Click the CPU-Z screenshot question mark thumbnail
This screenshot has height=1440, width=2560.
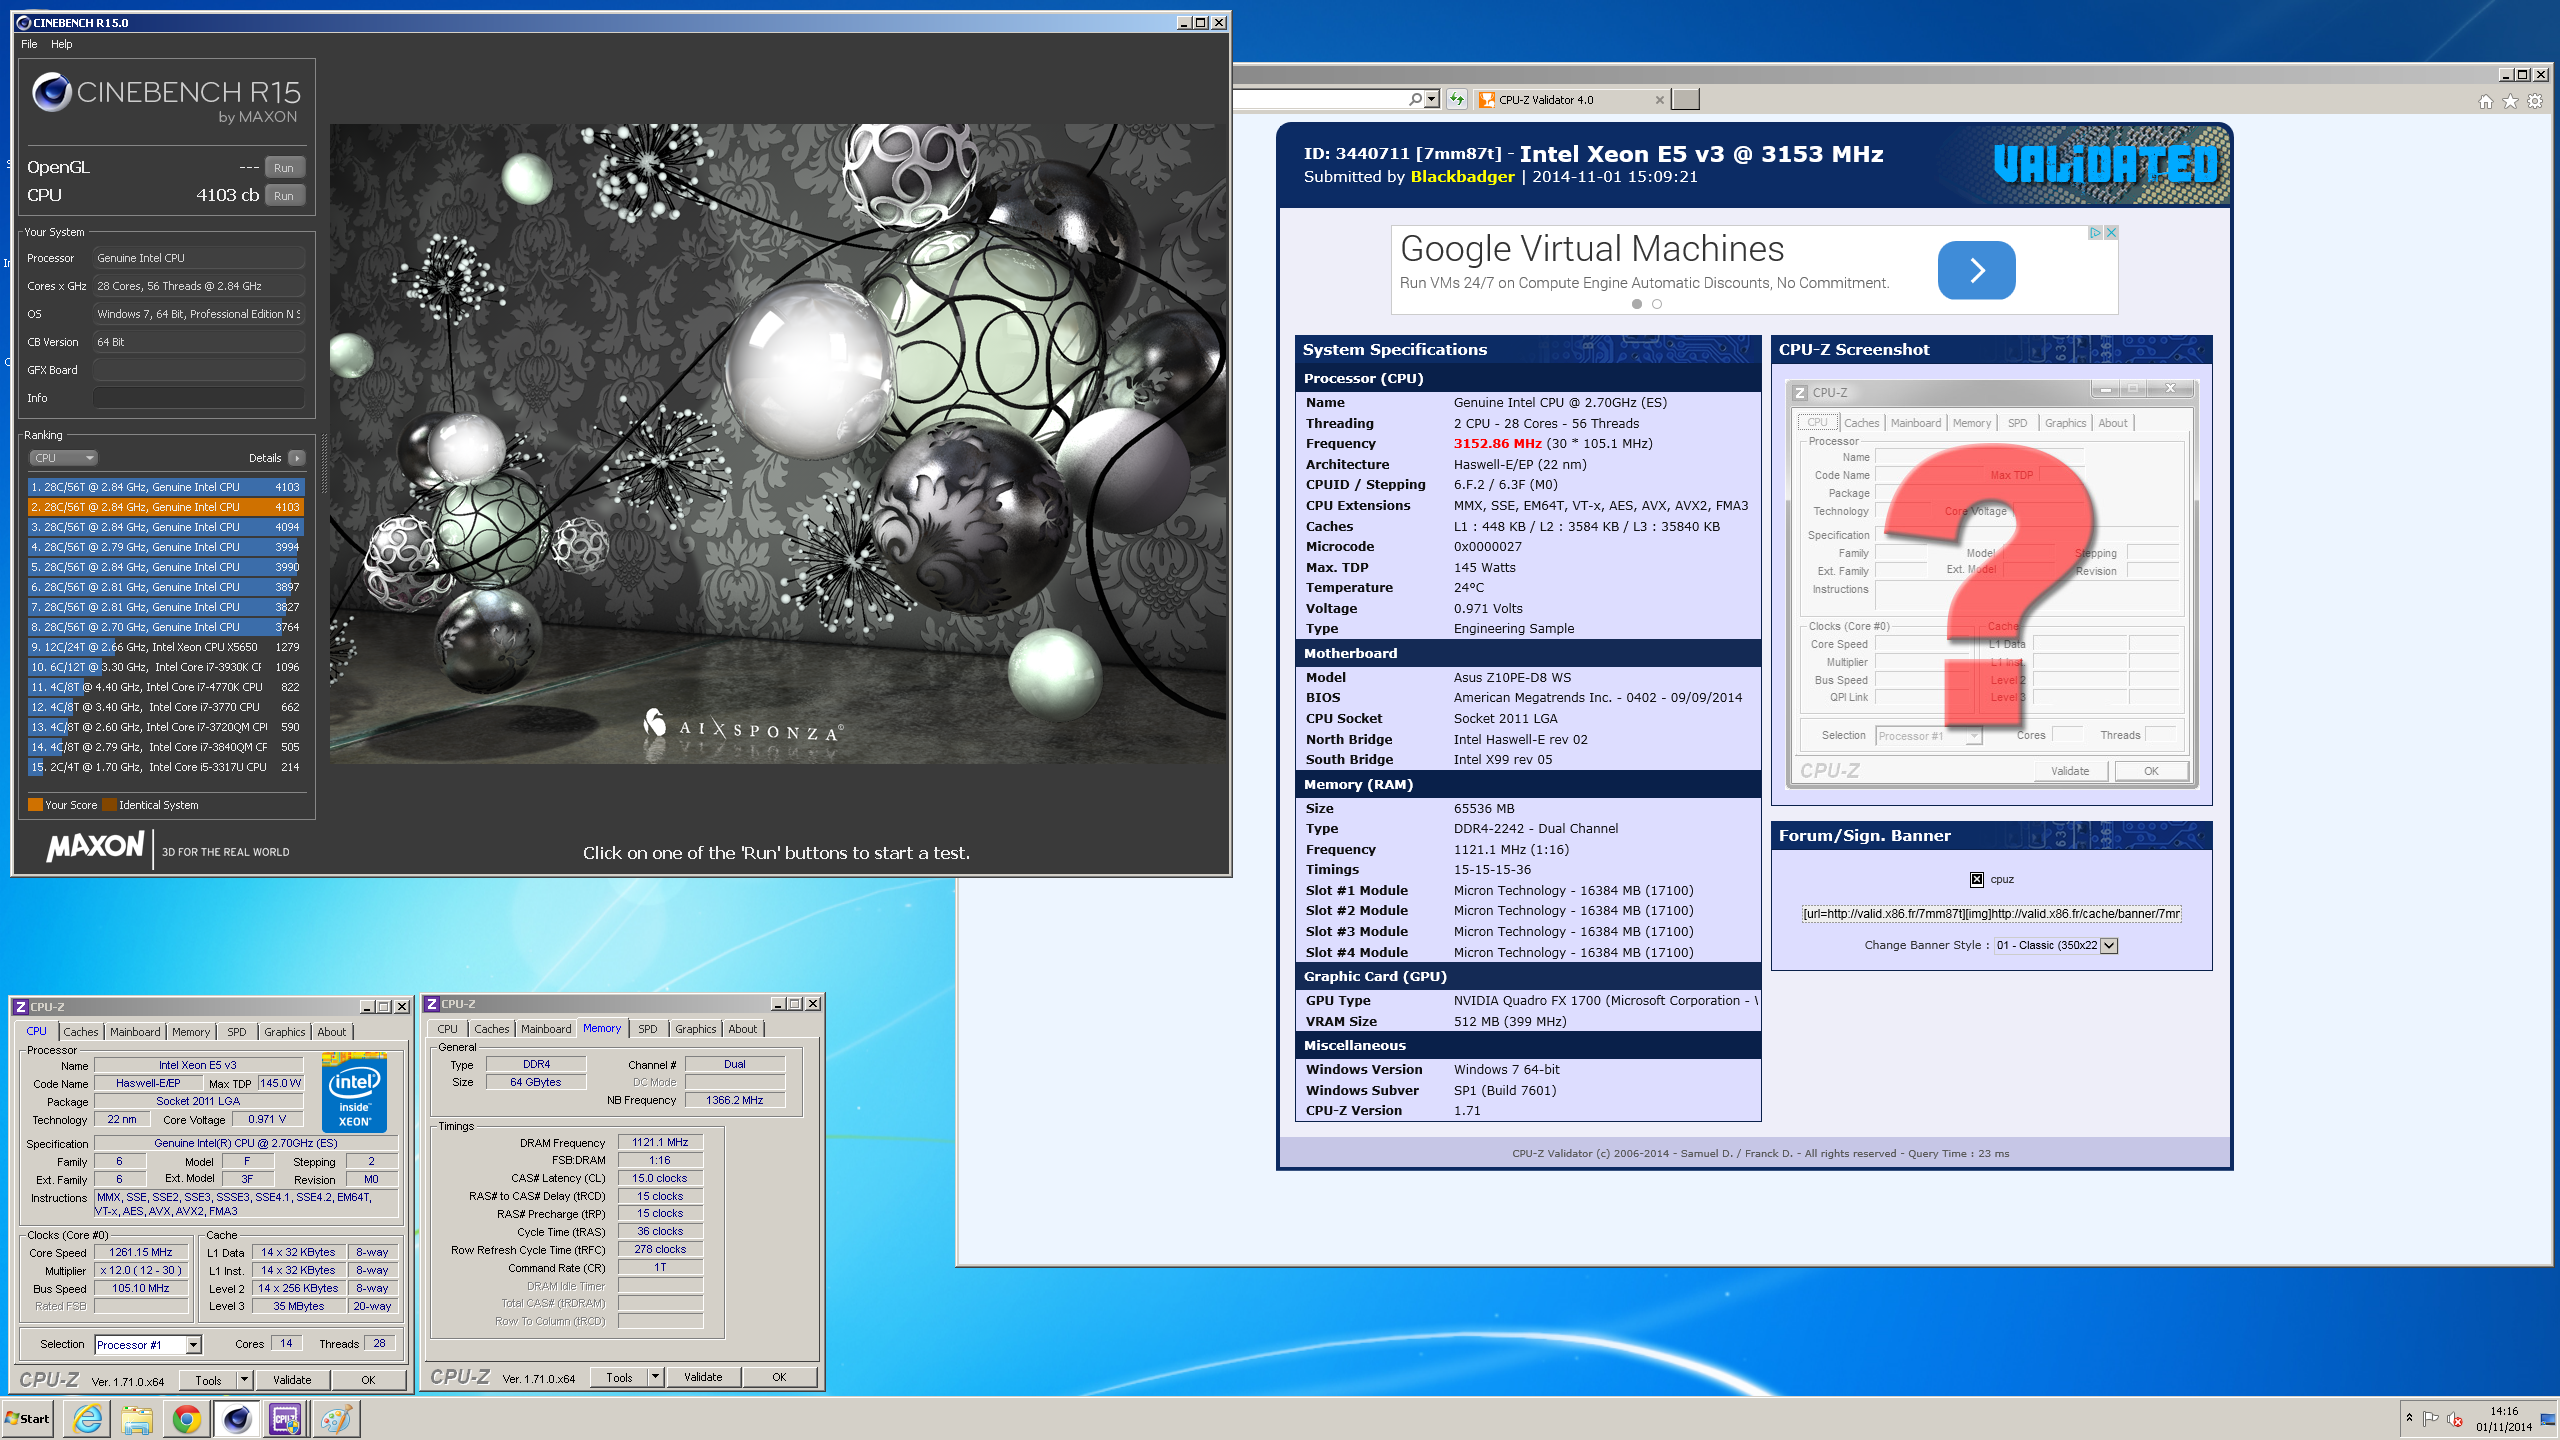[1991, 583]
